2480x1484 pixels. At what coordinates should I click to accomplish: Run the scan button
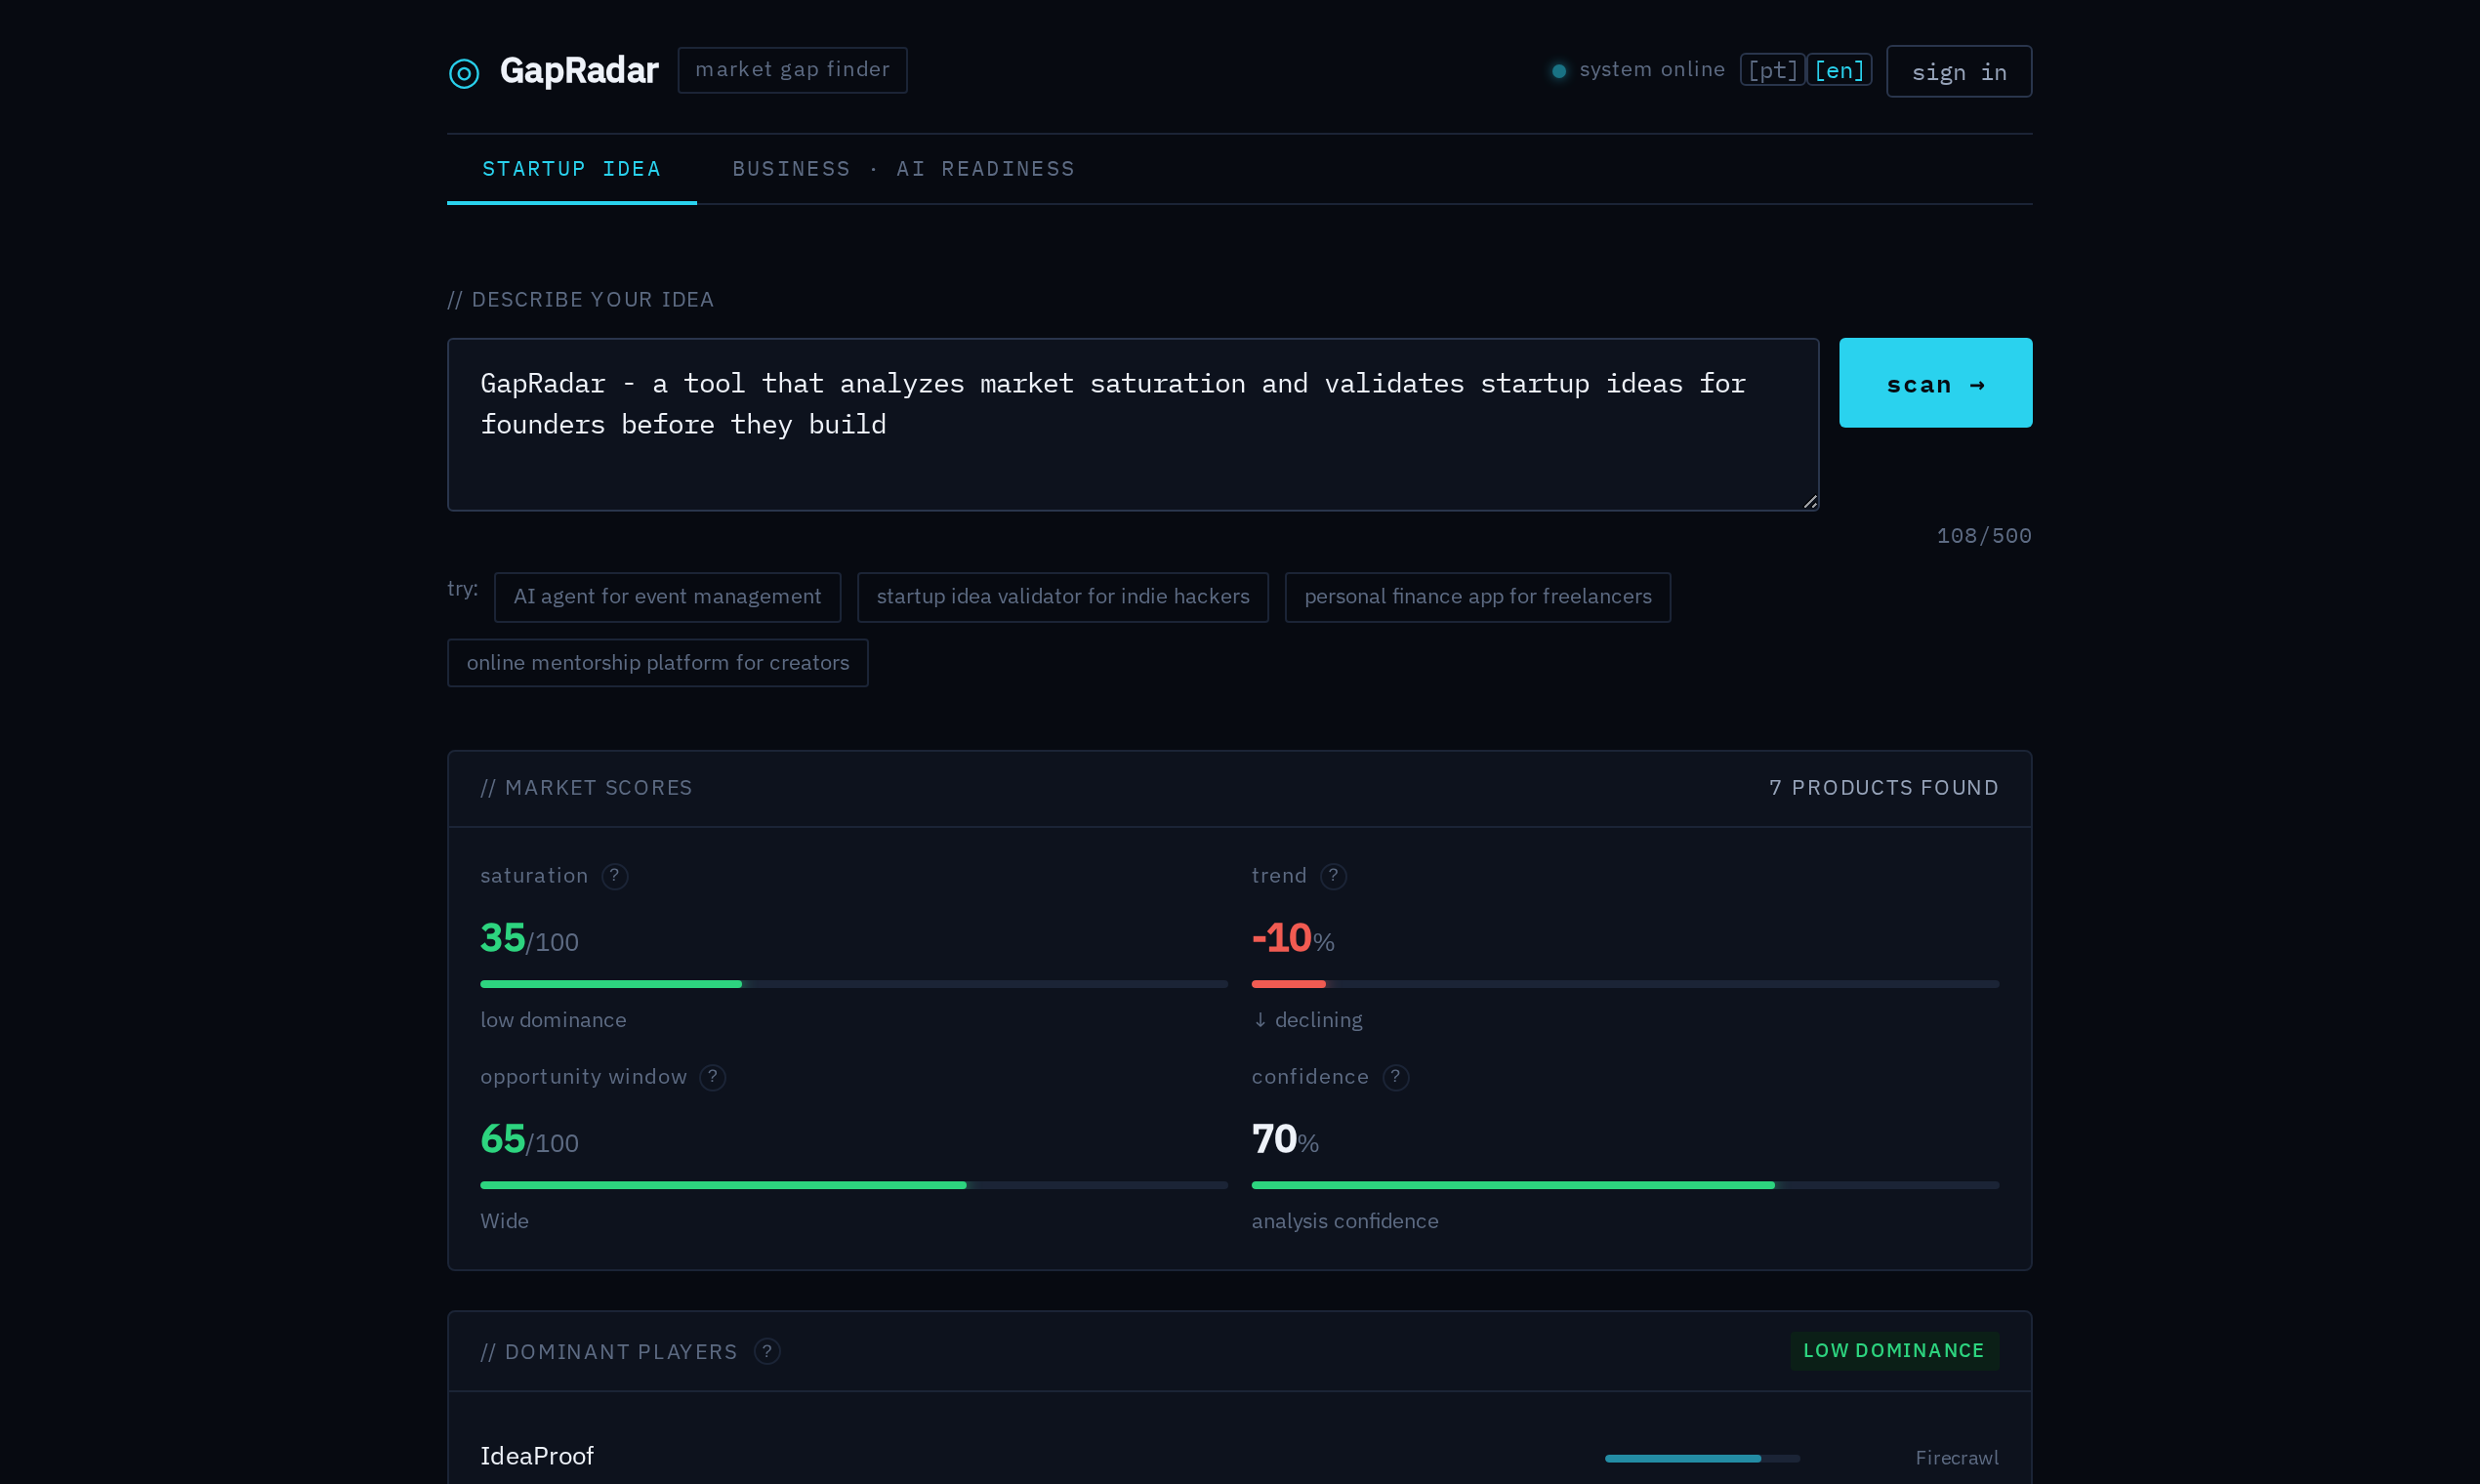1935,383
